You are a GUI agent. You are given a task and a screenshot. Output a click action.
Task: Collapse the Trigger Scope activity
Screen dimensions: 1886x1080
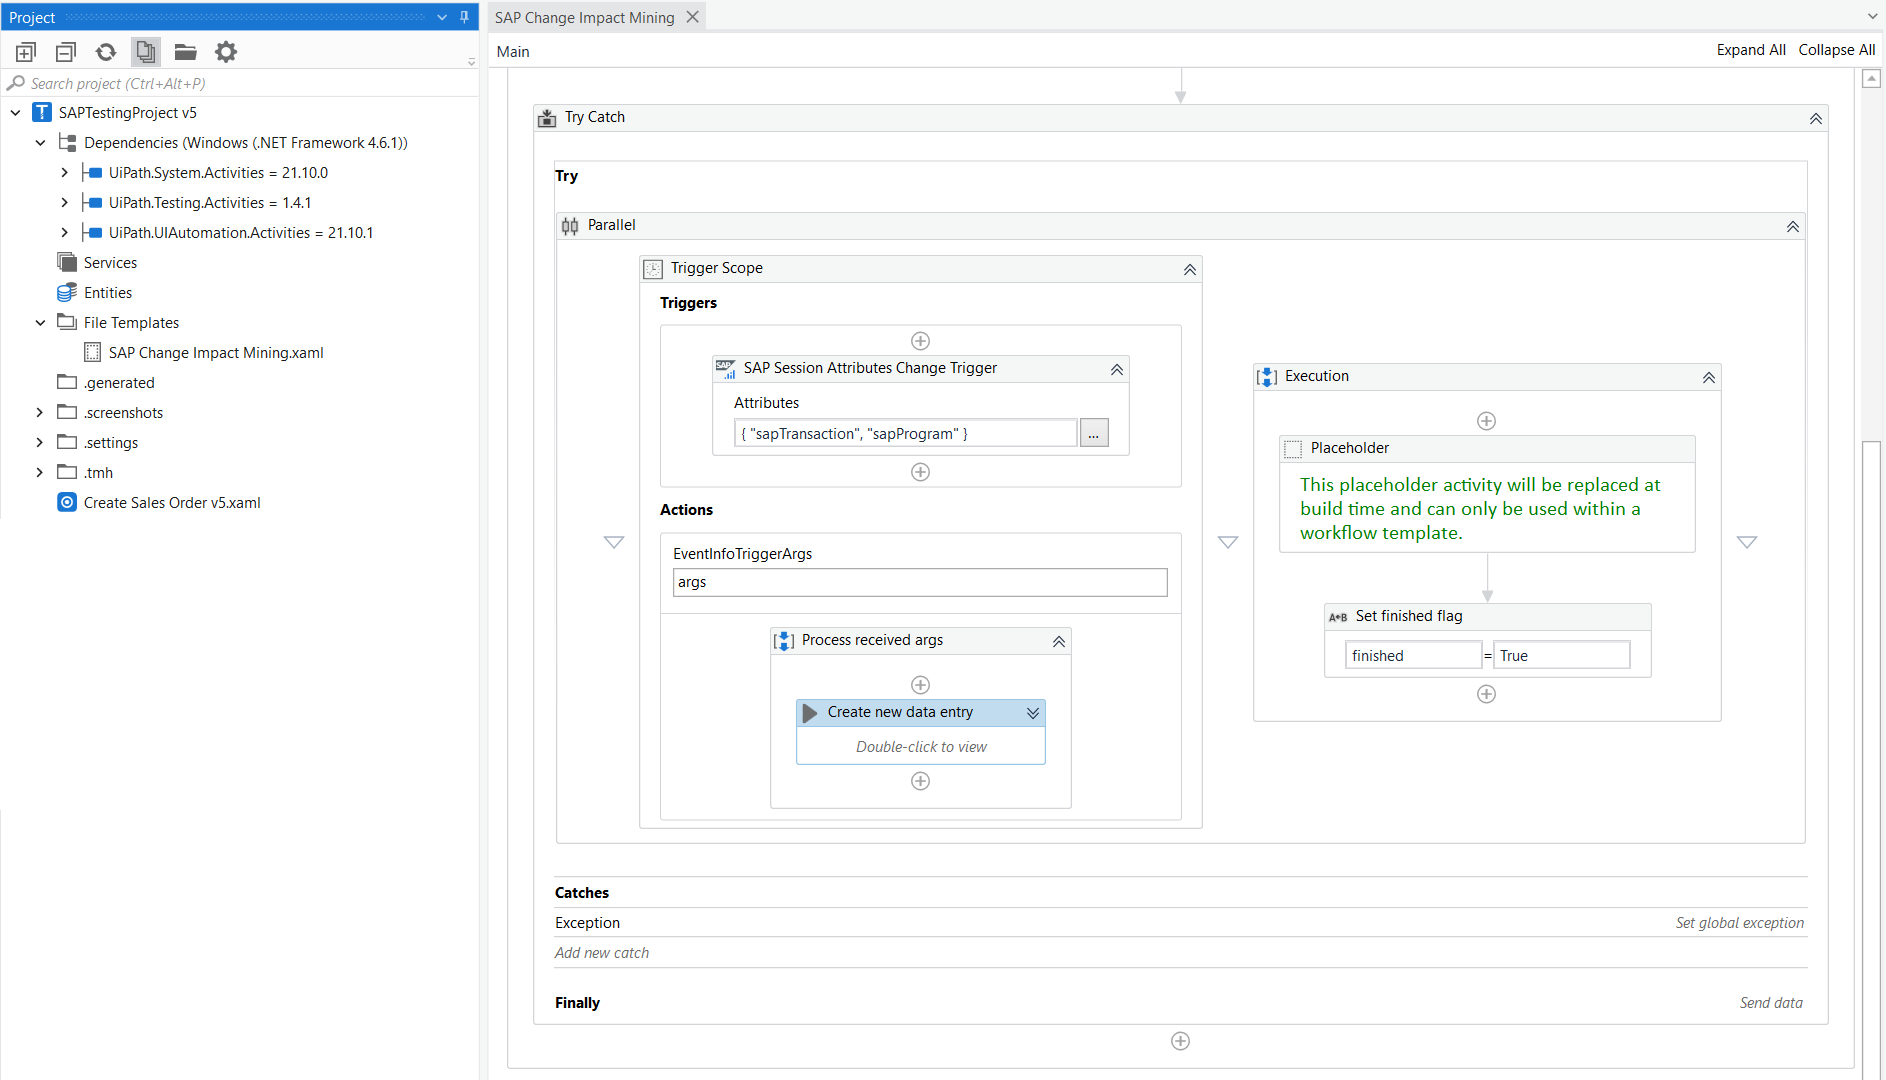pyautogui.click(x=1190, y=270)
